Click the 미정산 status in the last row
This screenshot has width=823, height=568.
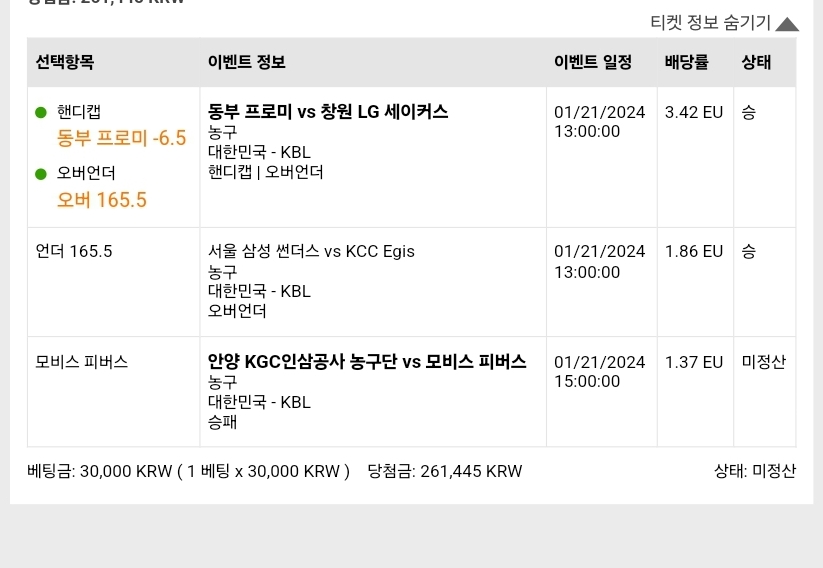pyautogui.click(x=764, y=362)
